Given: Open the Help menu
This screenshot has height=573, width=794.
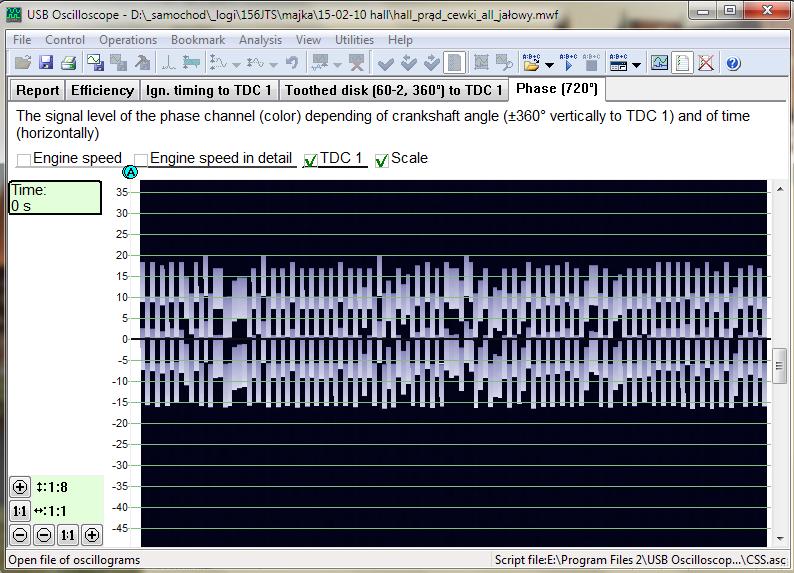Looking at the screenshot, I should click(x=400, y=39).
